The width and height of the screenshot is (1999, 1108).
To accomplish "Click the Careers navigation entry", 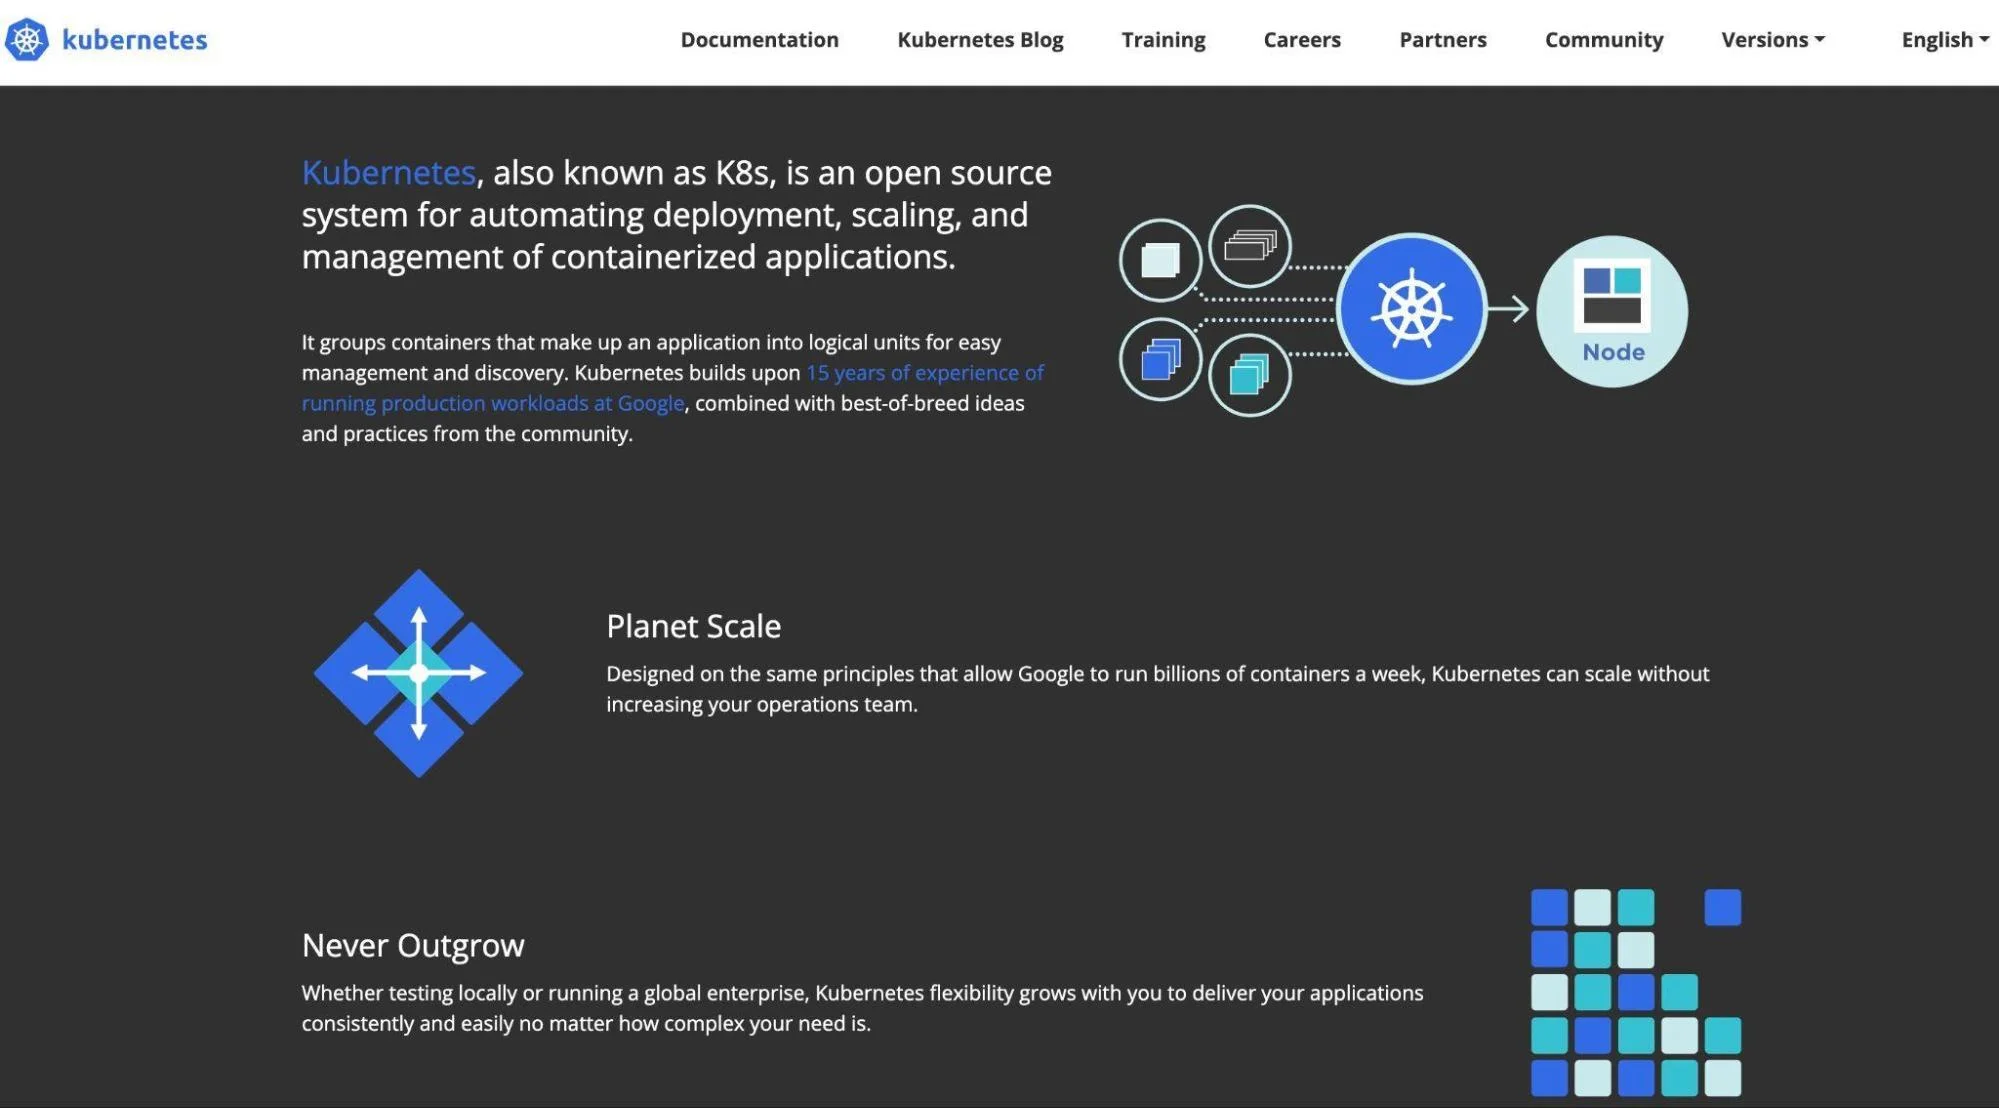I will [1301, 39].
